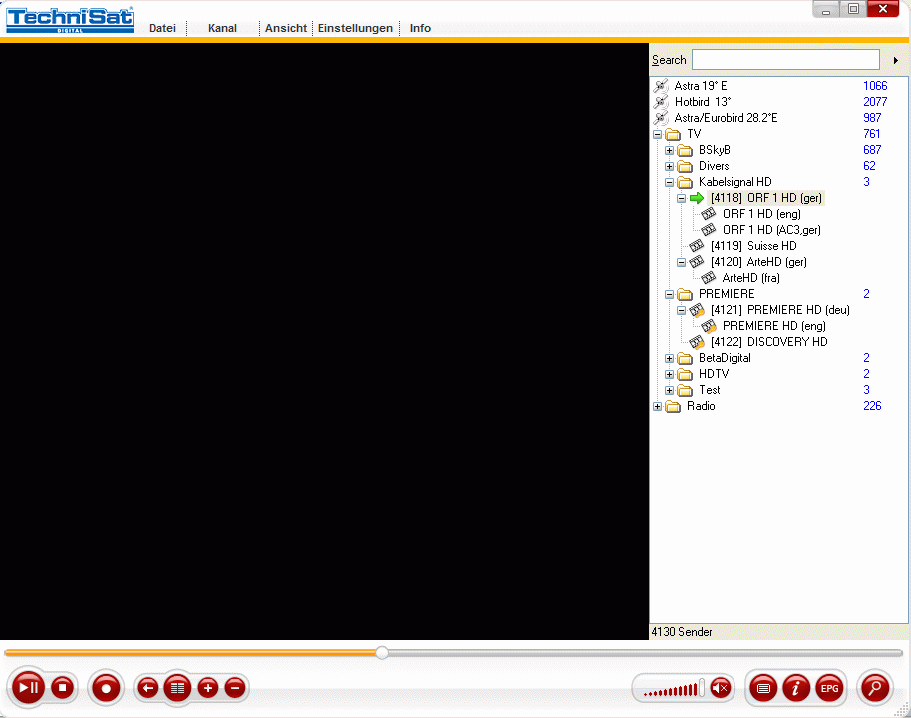This screenshot has width=911, height=718.
Task: Open teletext with the lines icon button
Action: pos(763,688)
